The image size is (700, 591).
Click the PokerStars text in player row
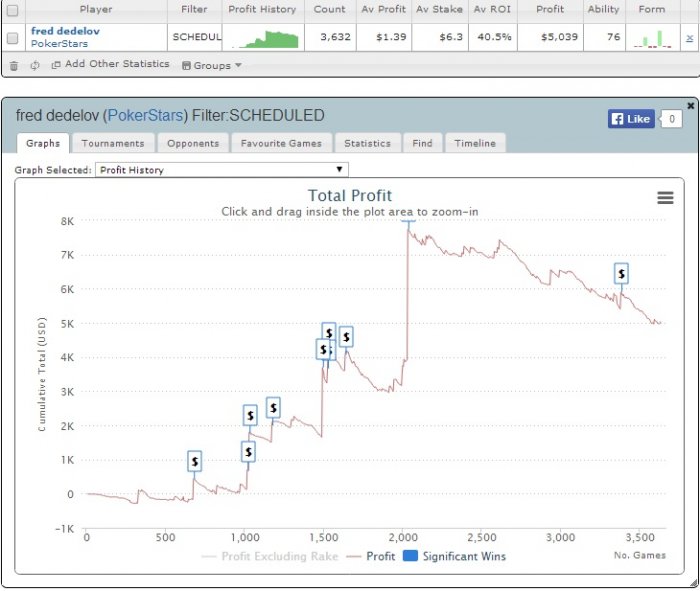pos(59,44)
